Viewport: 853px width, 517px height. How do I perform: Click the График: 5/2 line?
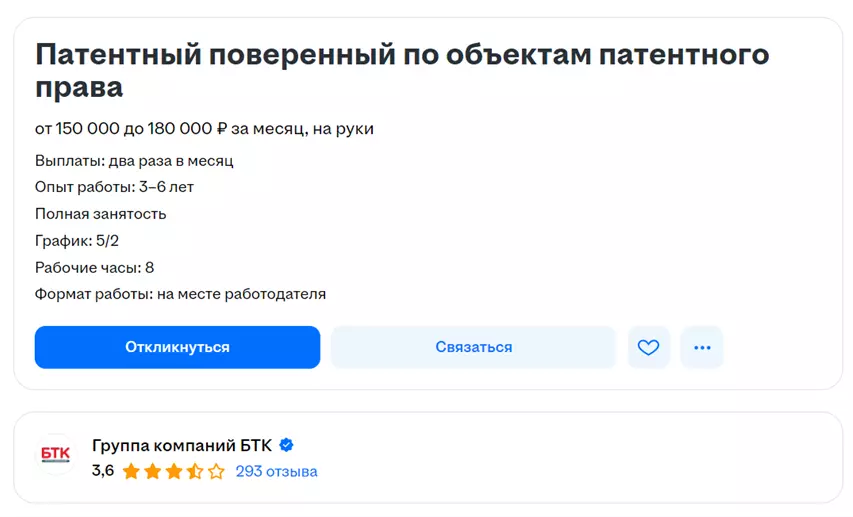click(77, 240)
